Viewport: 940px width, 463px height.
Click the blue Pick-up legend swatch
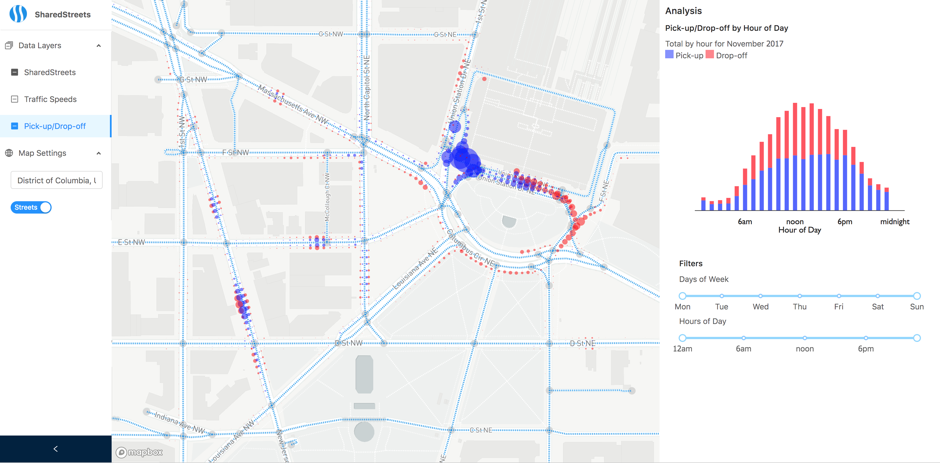click(x=670, y=55)
